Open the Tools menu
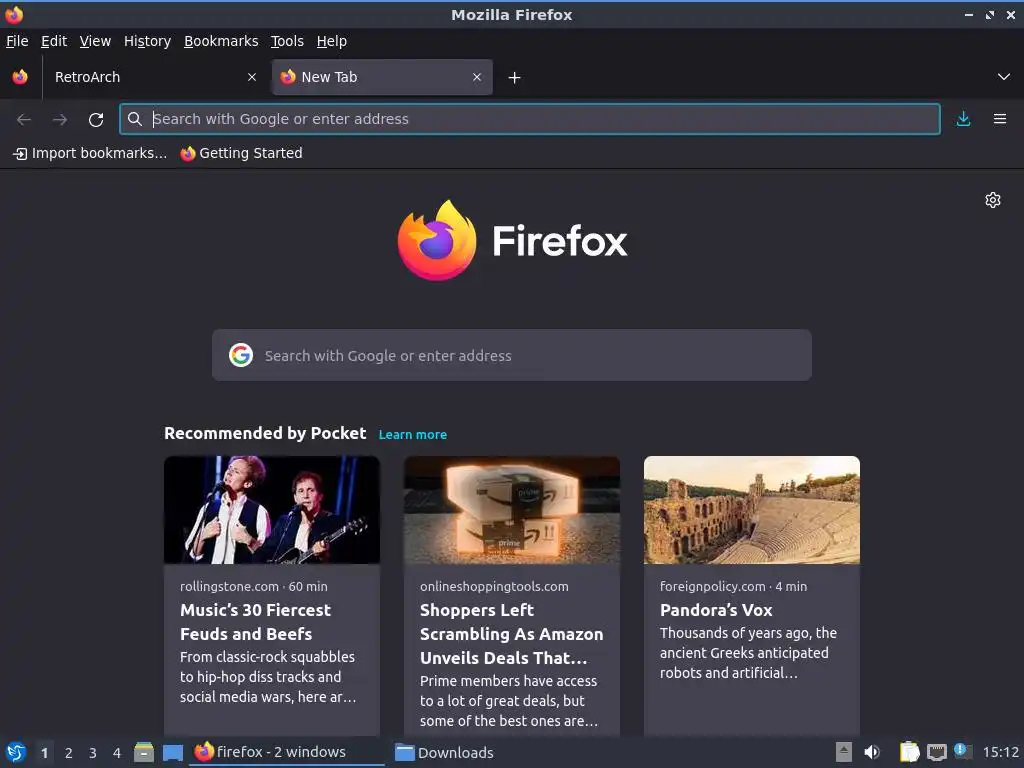 coord(287,41)
